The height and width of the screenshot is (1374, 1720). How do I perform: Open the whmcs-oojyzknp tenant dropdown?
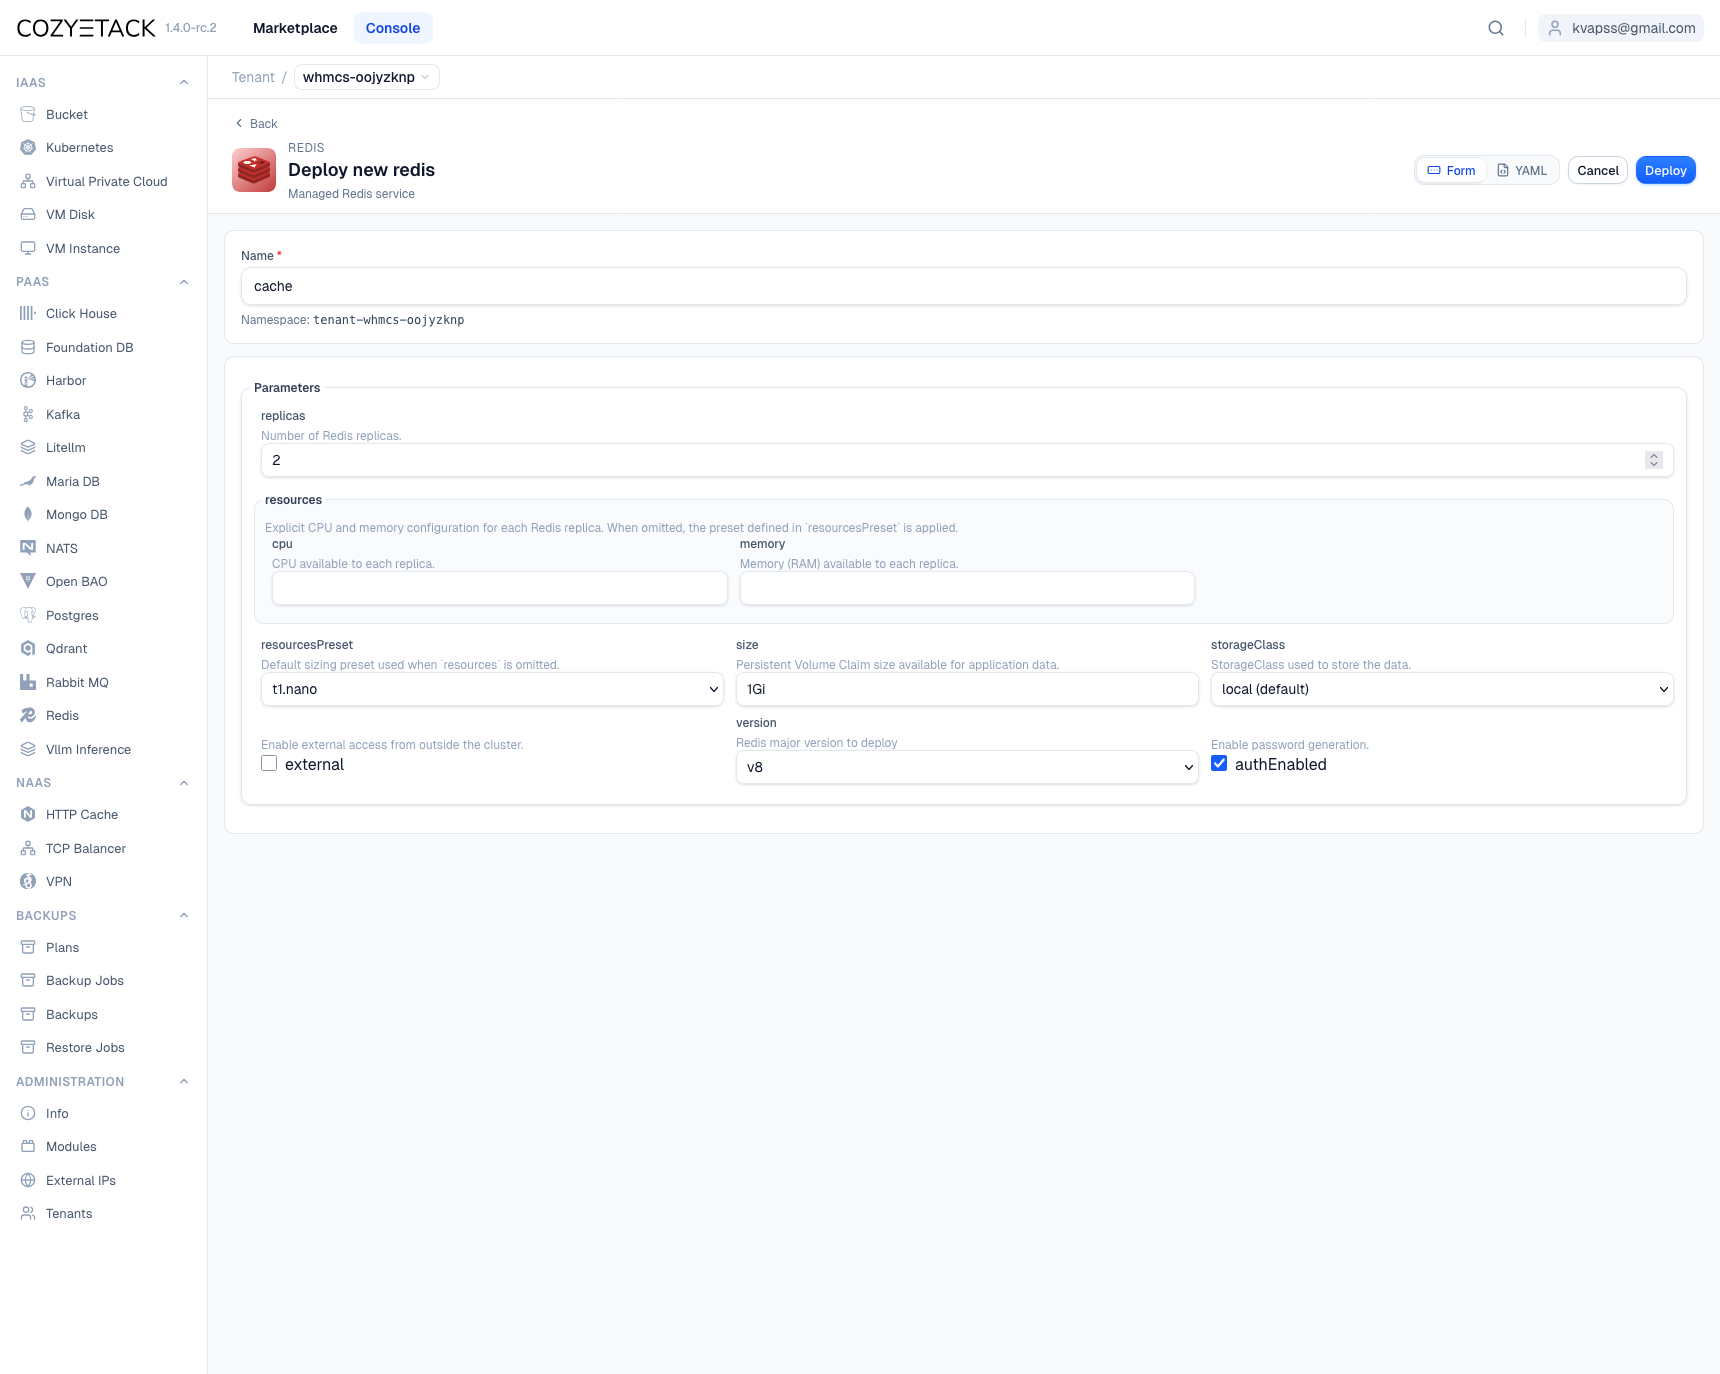367,77
